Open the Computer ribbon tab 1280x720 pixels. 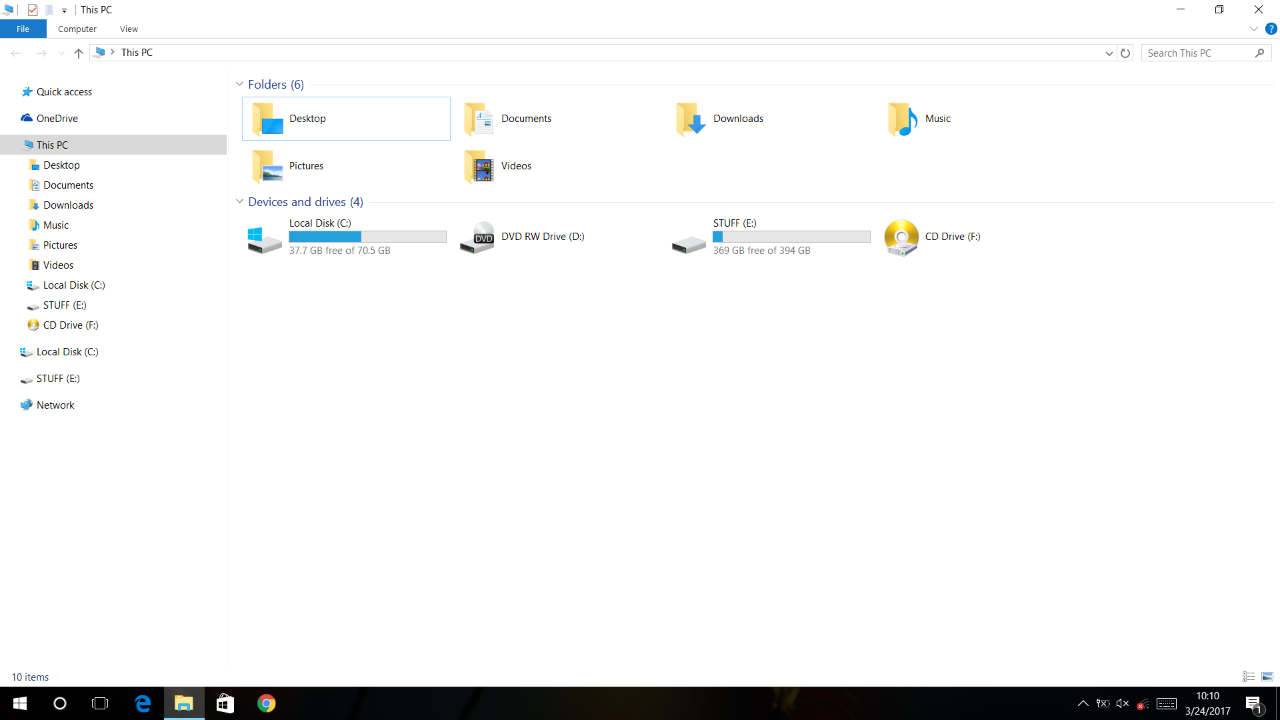click(77, 29)
